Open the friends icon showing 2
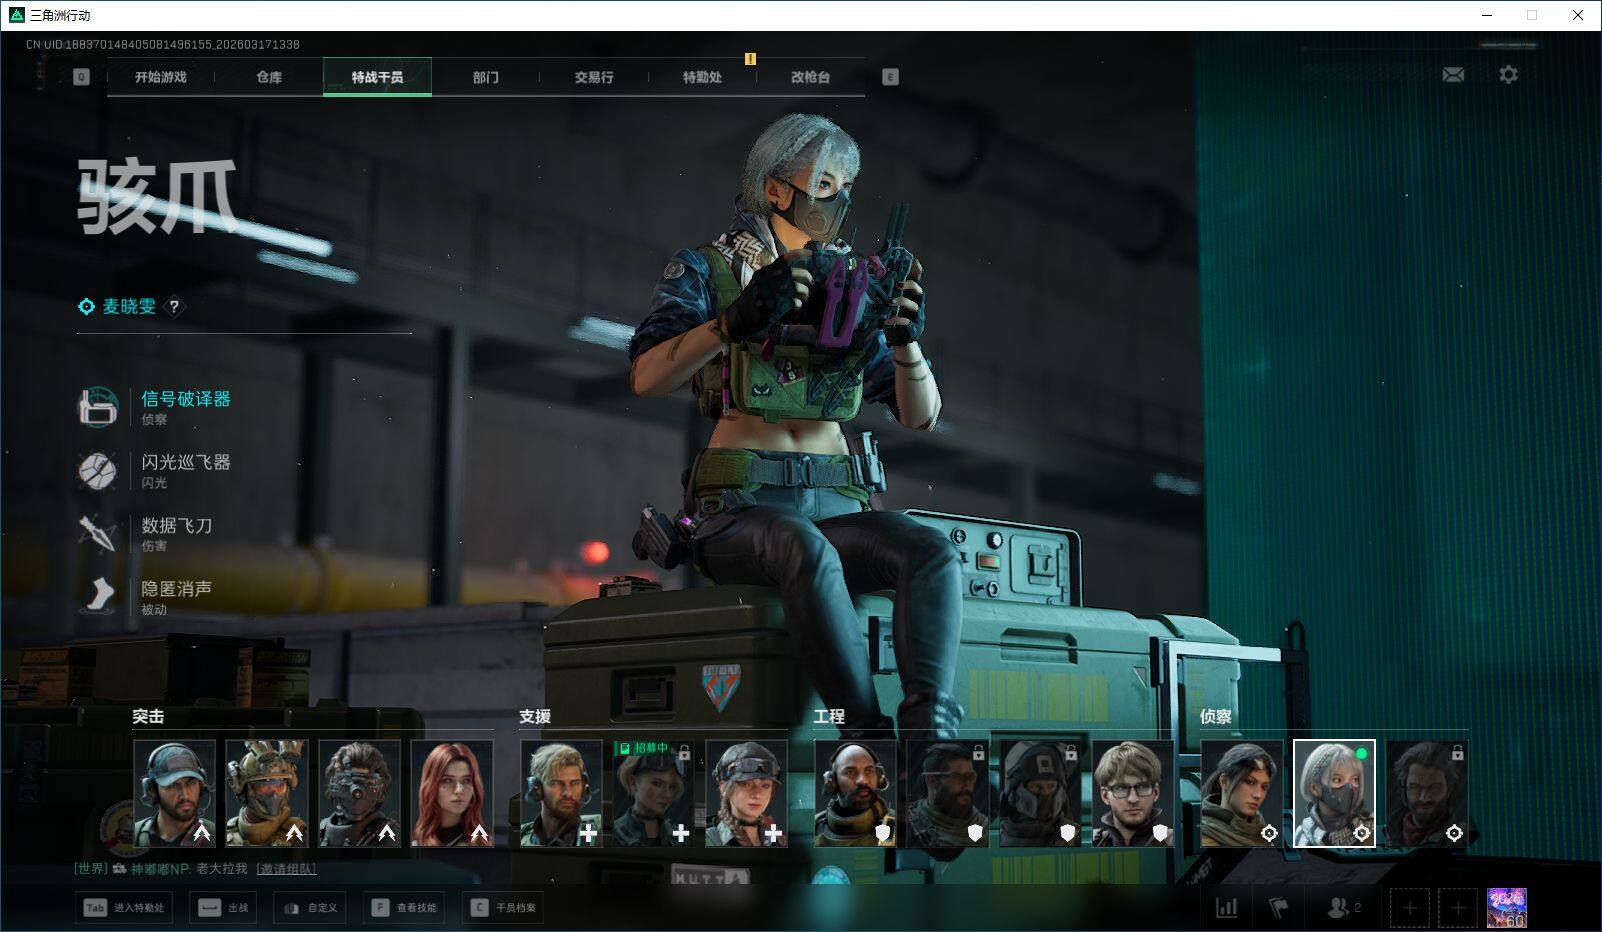 (x=1342, y=908)
